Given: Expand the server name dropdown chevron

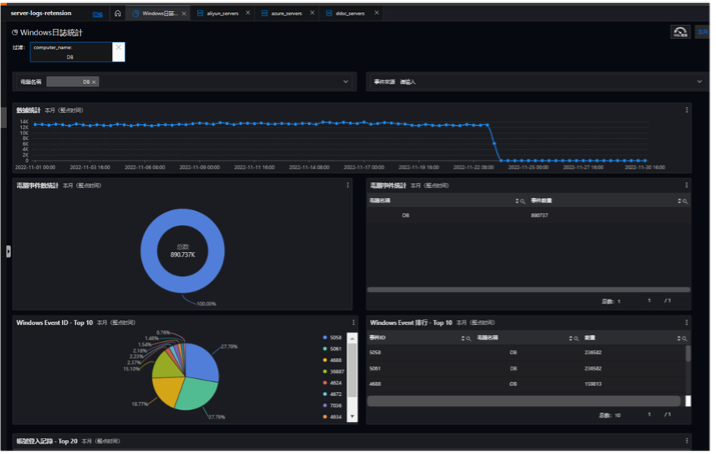Looking at the screenshot, I should (x=346, y=82).
